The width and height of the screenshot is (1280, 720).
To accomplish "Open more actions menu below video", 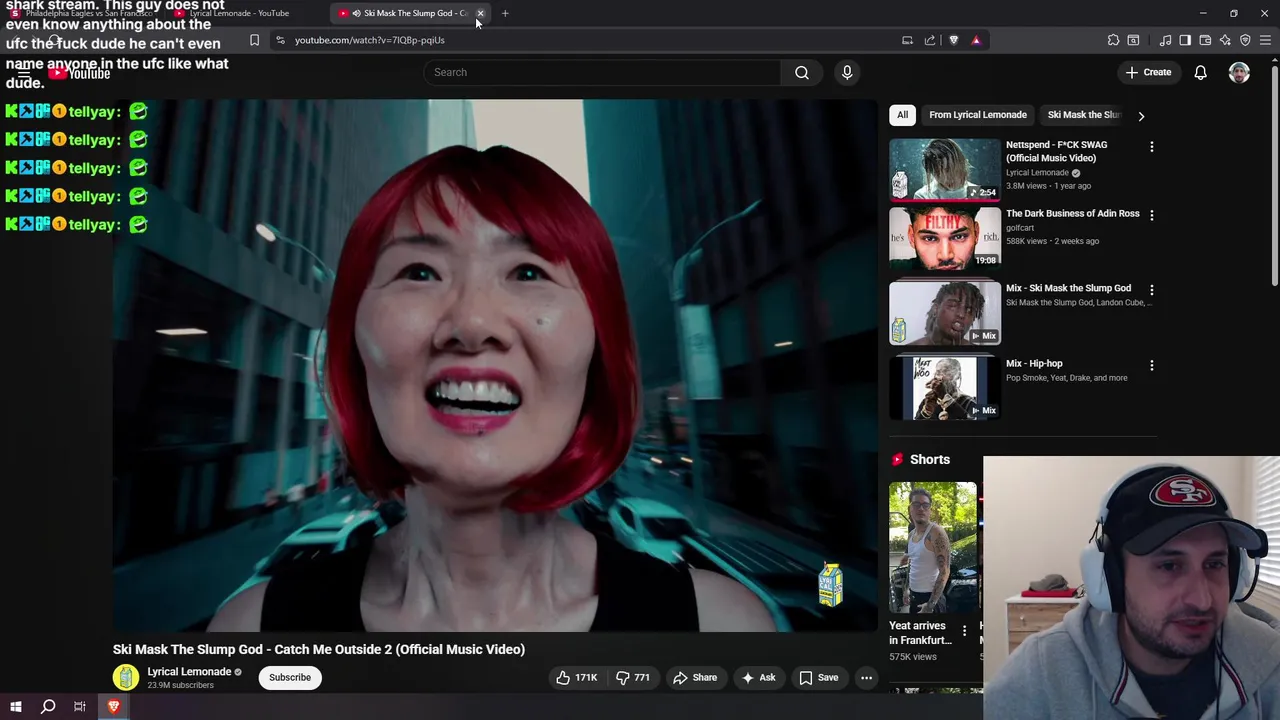I will coord(866,678).
